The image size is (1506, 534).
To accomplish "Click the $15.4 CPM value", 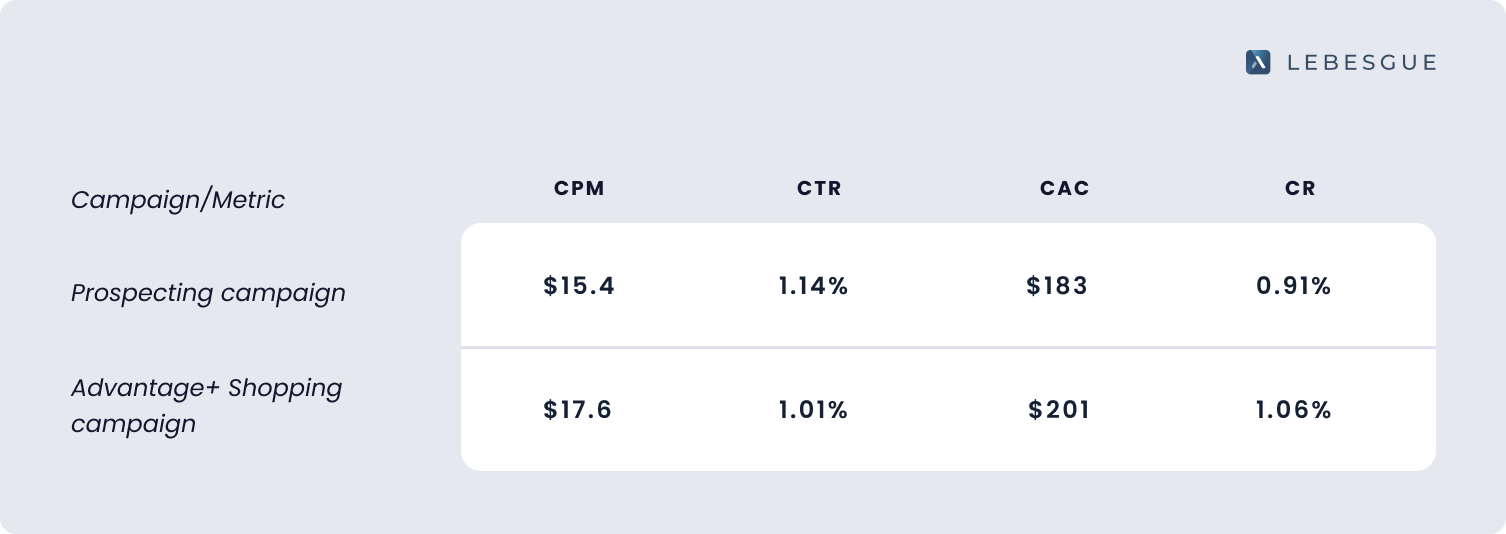I will coord(579,286).
